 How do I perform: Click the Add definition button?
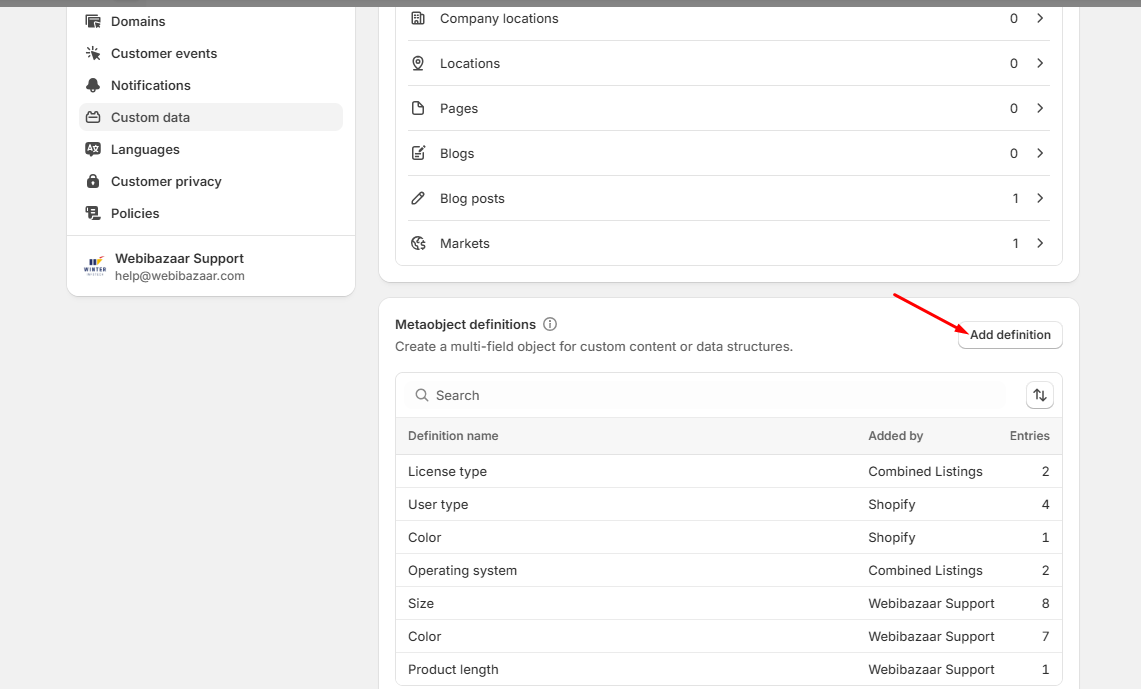(1010, 335)
